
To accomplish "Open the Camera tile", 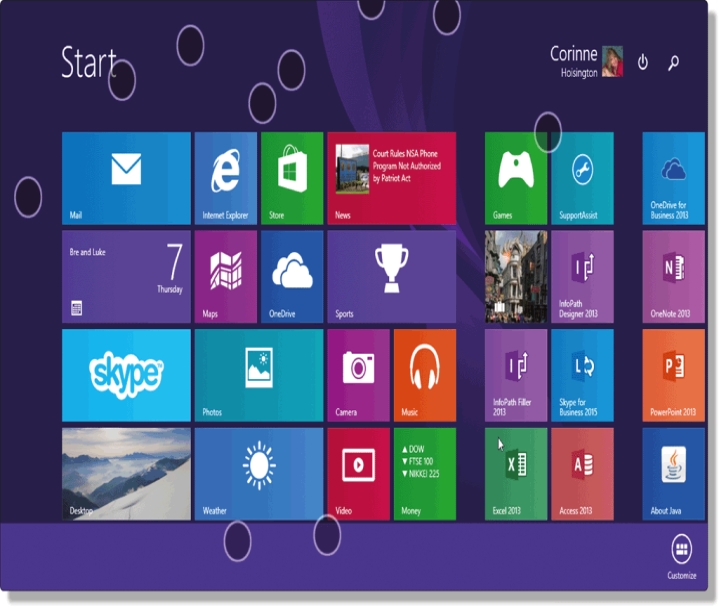I will 359,375.
